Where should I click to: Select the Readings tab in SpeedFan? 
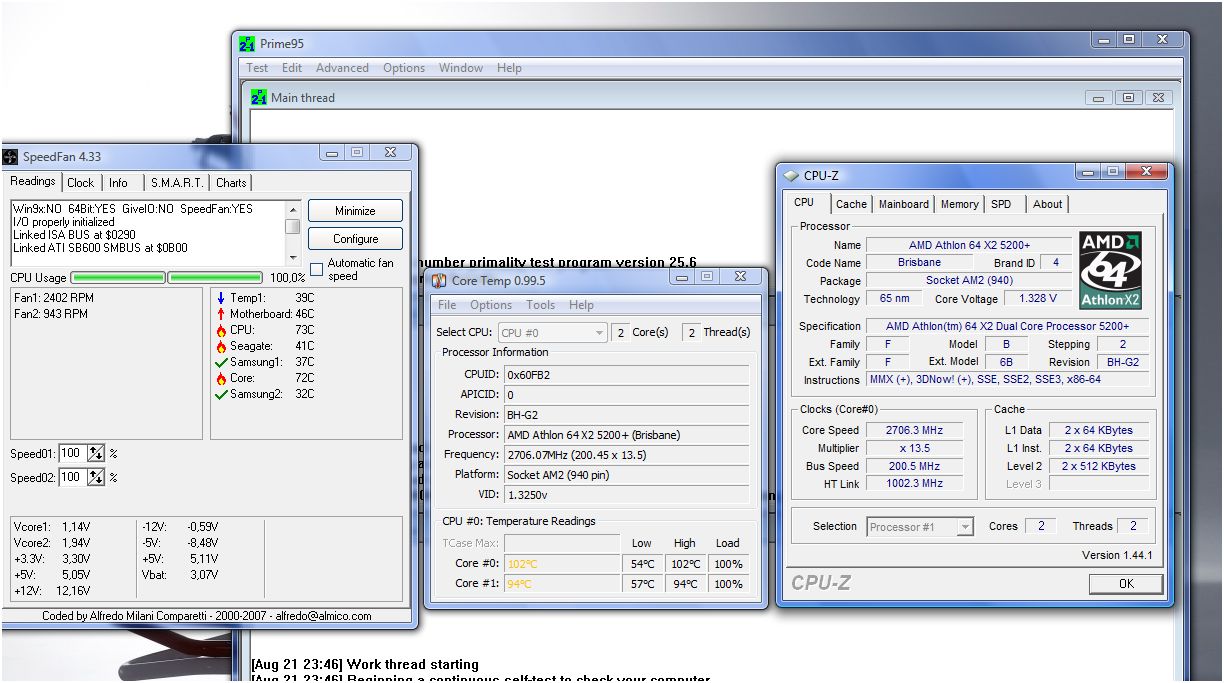[x=33, y=181]
